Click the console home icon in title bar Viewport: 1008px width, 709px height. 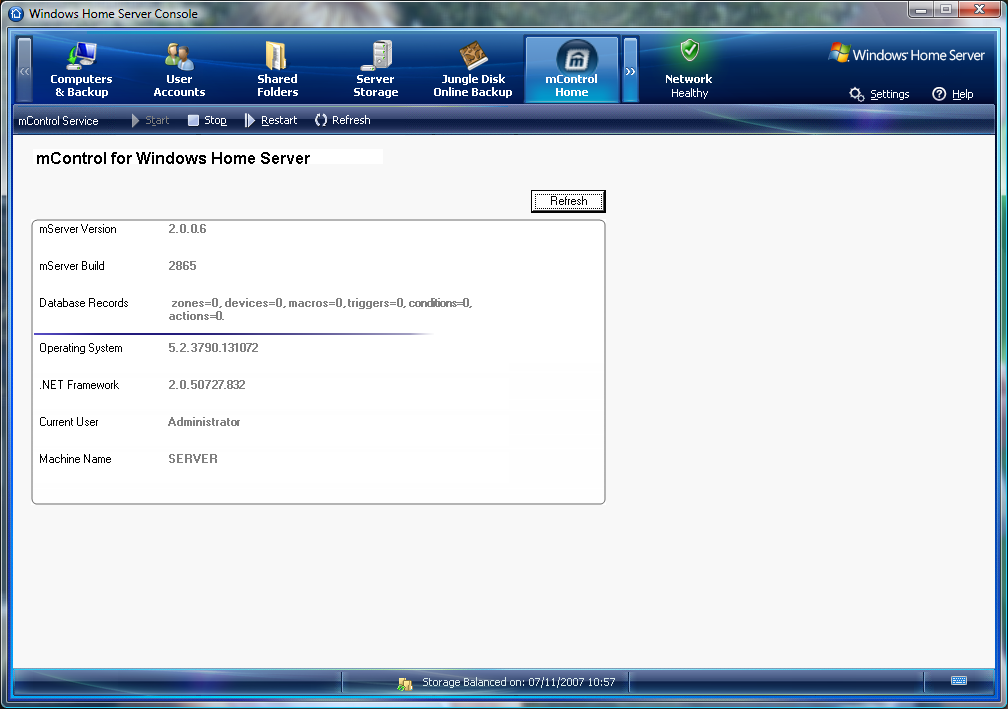17,13
